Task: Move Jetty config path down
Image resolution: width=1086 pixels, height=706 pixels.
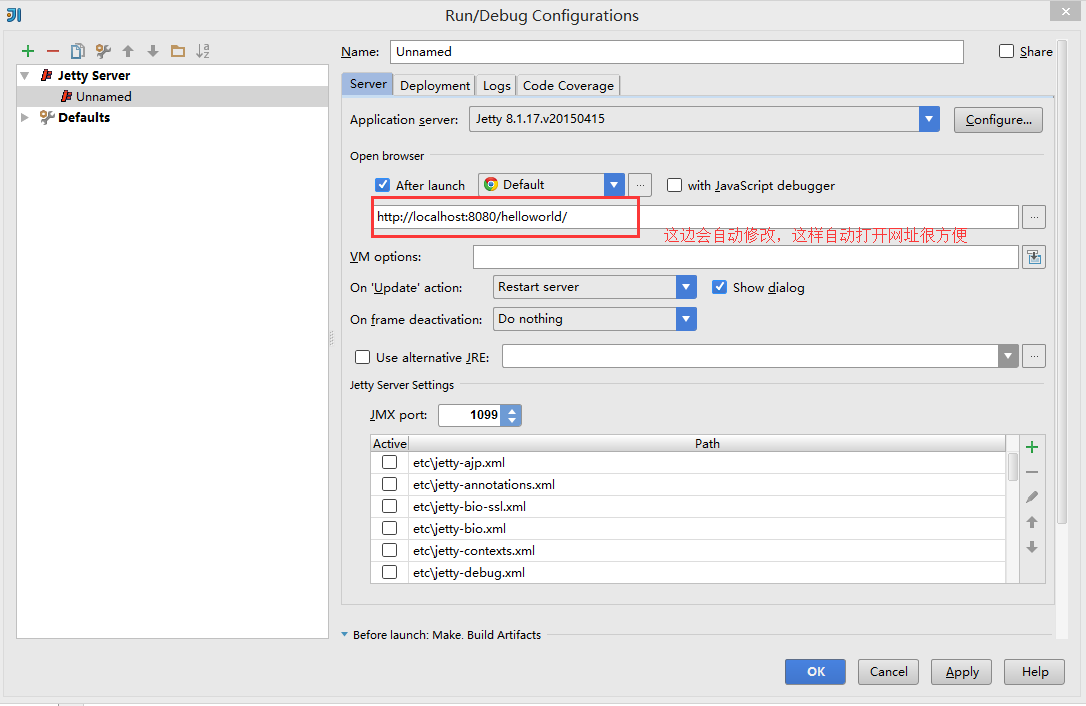Action: tap(1032, 547)
